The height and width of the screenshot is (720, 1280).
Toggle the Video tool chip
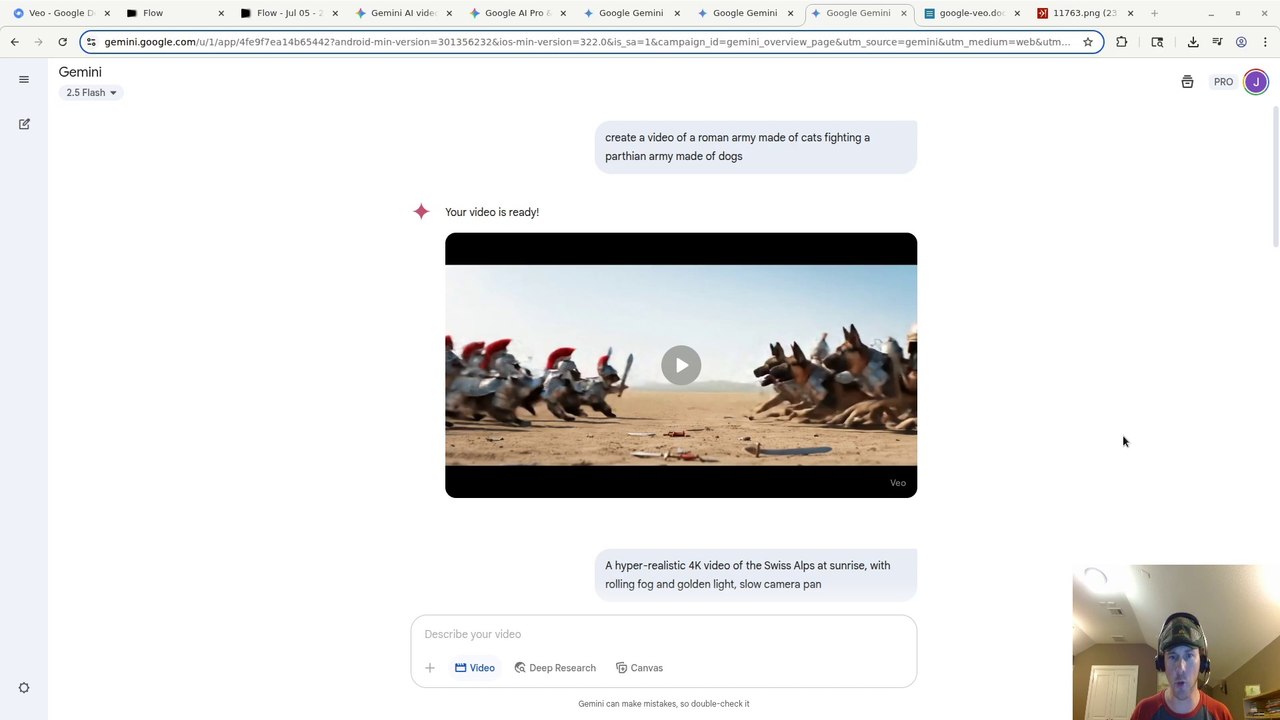pyautogui.click(x=475, y=668)
